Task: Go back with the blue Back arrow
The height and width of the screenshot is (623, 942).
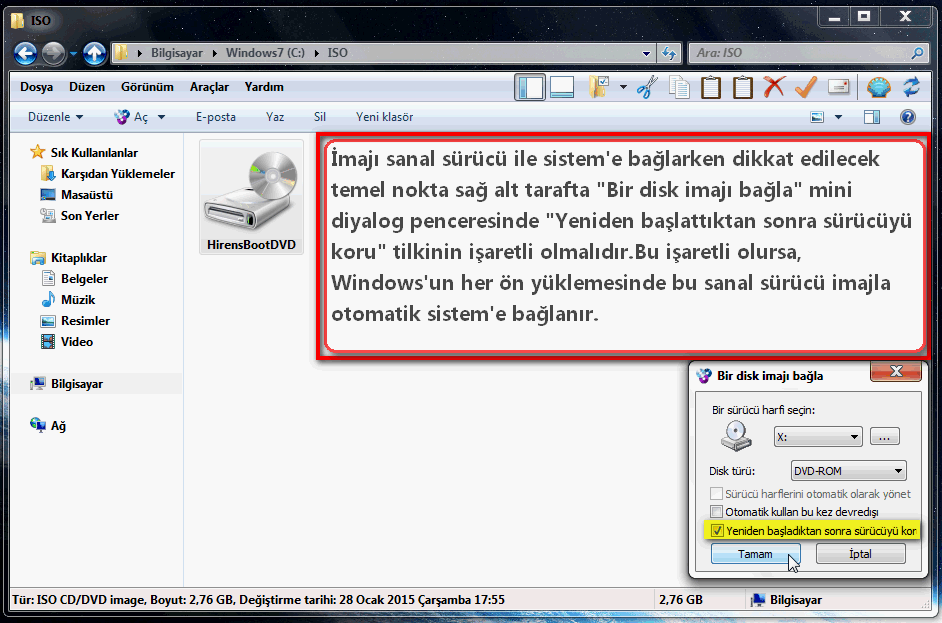Action: point(26,53)
